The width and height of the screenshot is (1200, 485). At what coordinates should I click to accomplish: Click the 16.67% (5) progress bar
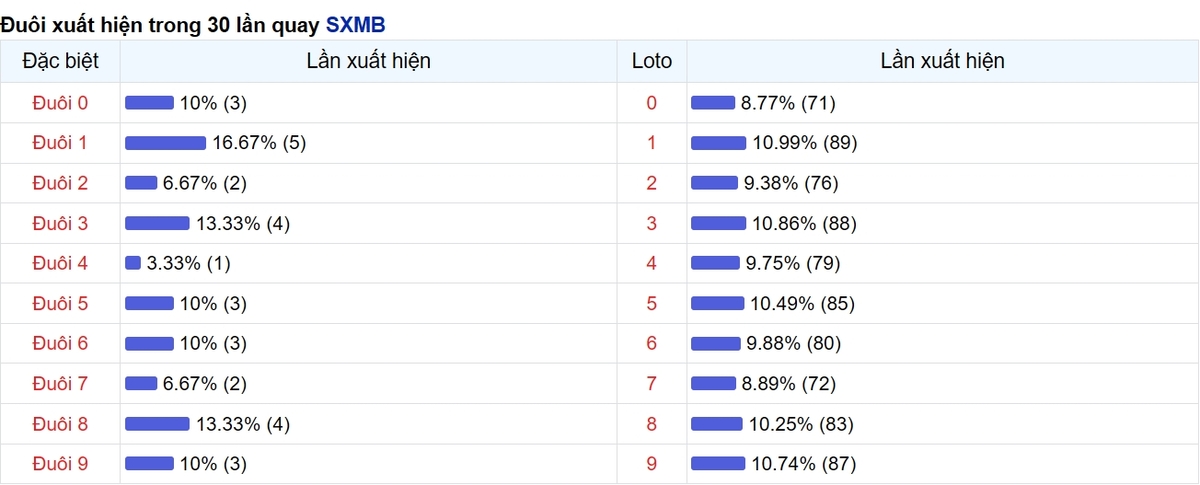click(165, 143)
